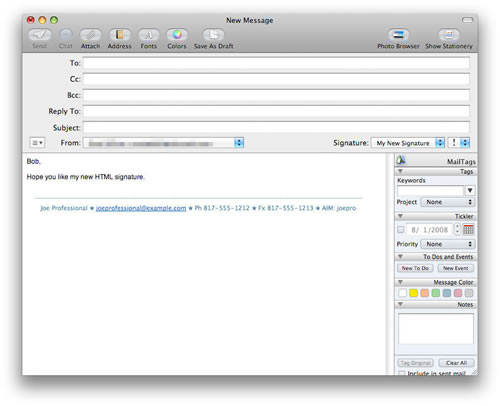Screen dimensions: 500x406
Task: Click in the Bcc address field
Action: pyautogui.click(x=276, y=95)
